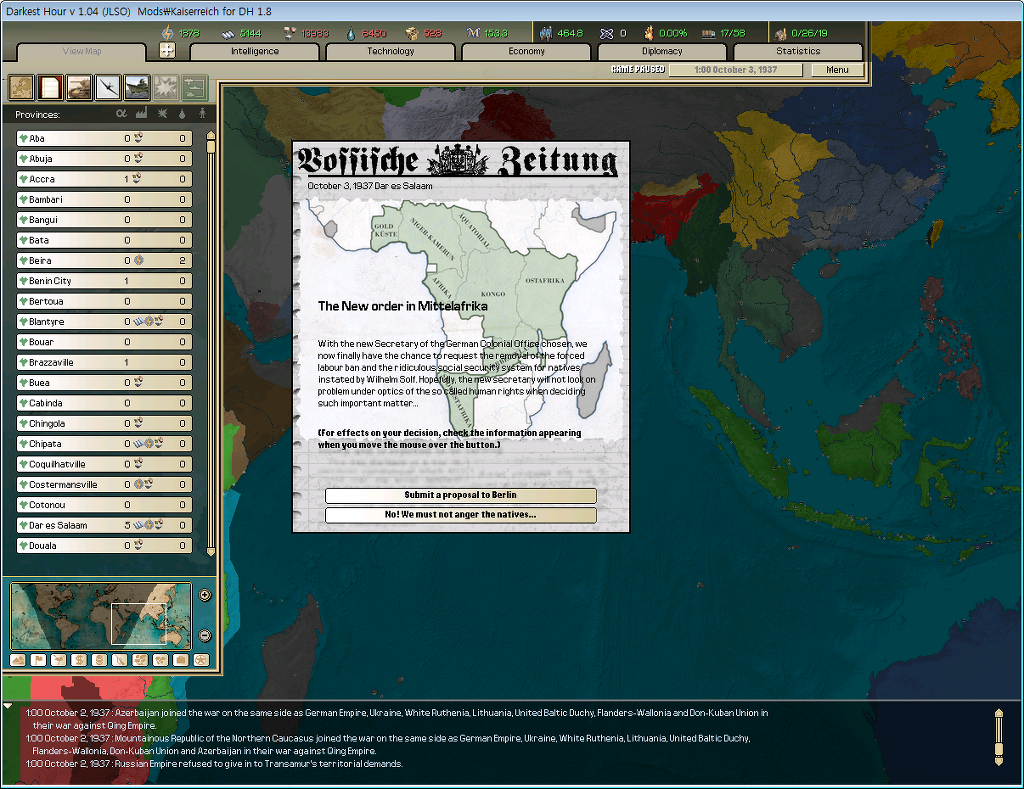This screenshot has height=789, width=1024.
Task: Open the Intelligence tab
Action: [x=255, y=52]
